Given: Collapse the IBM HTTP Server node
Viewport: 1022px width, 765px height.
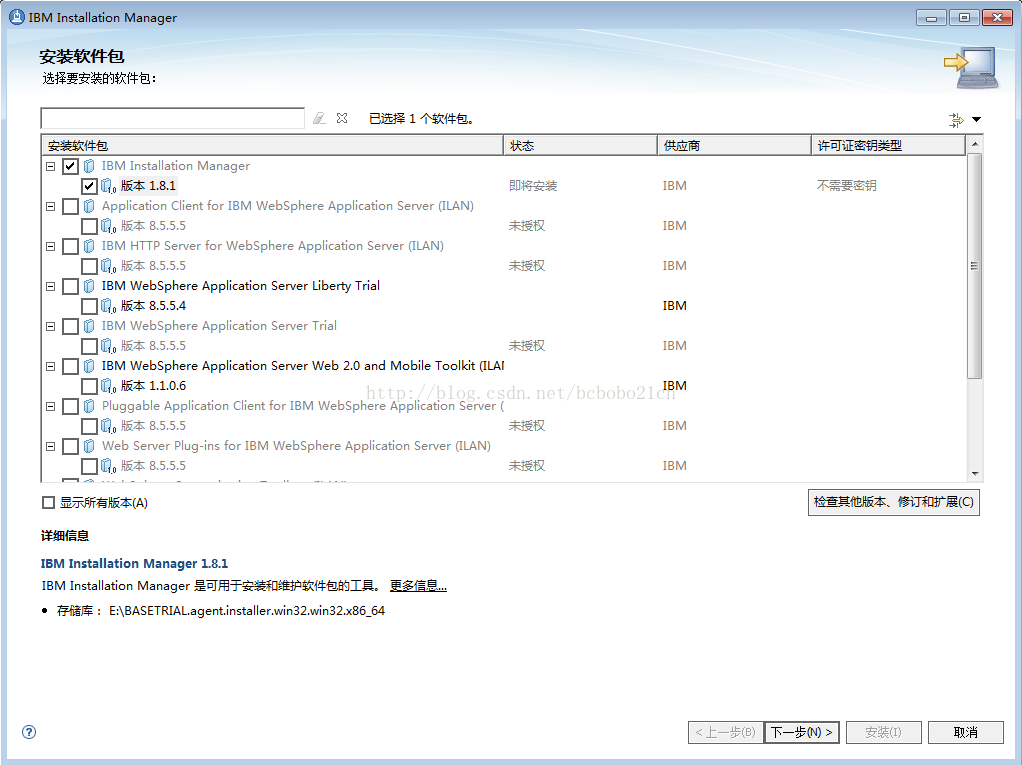Looking at the screenshot, I should click(x=50, y=246).
